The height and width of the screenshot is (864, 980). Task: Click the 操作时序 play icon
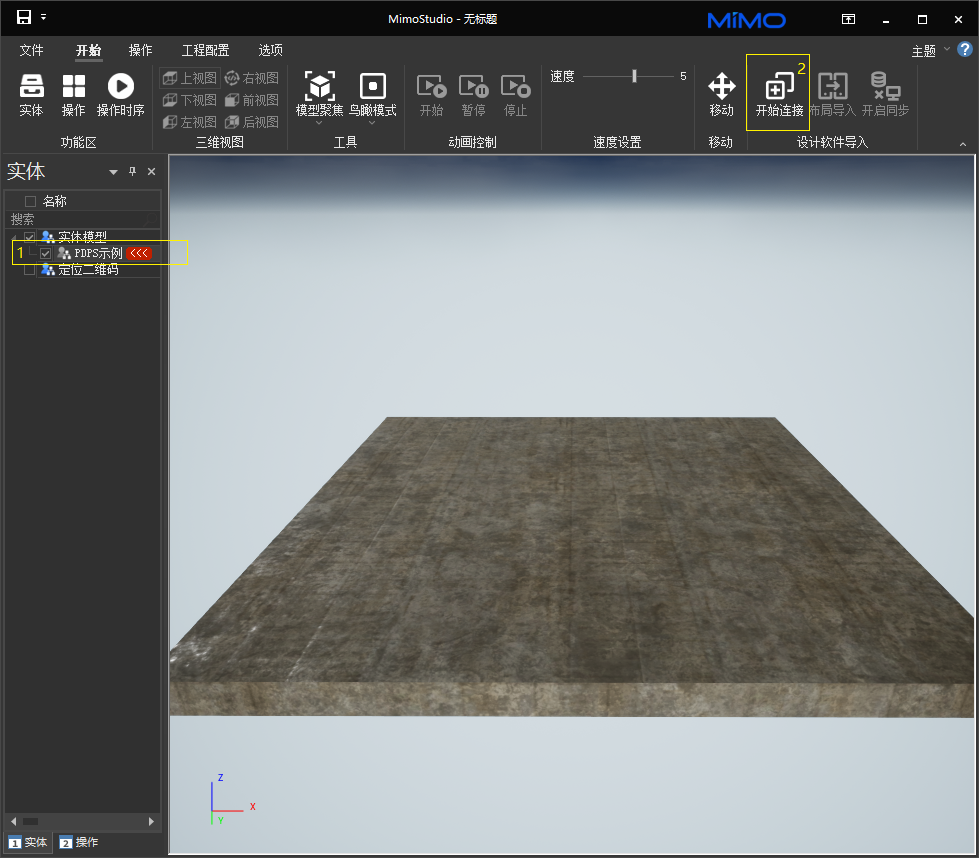pyautogui.click(x=121, y=88)
